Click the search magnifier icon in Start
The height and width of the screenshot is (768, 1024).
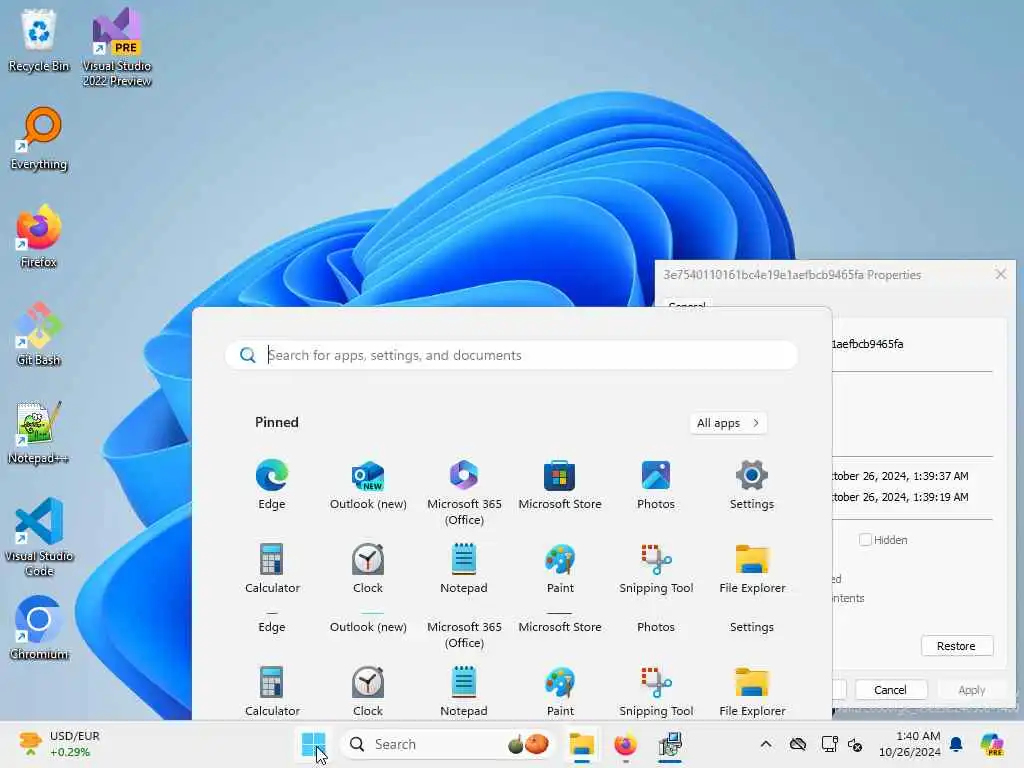coord(248,355)
